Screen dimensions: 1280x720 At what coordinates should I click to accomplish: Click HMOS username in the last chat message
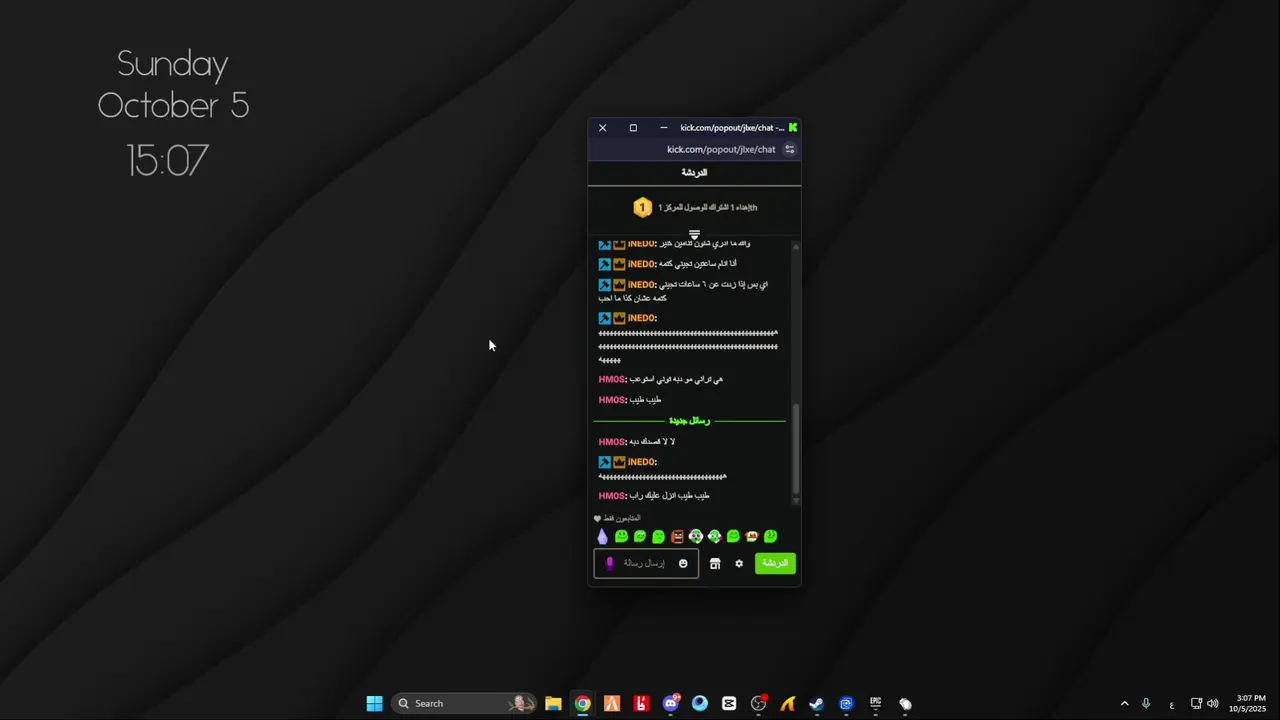612,496
